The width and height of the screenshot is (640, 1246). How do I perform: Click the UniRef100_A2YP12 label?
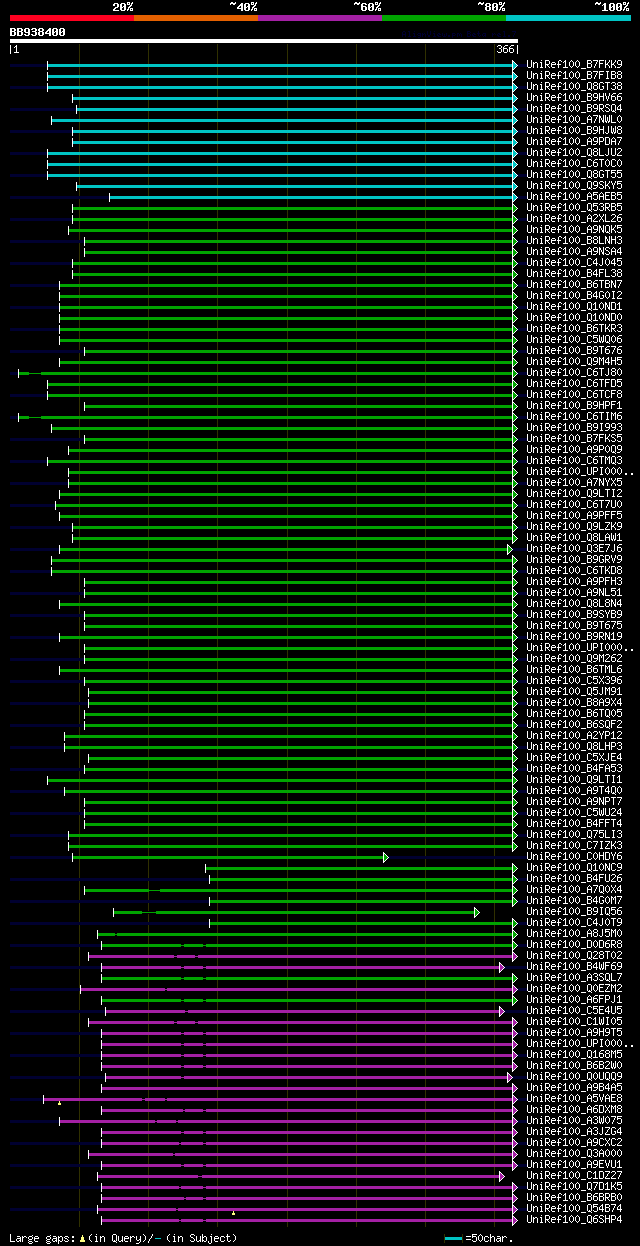(574, 735)
